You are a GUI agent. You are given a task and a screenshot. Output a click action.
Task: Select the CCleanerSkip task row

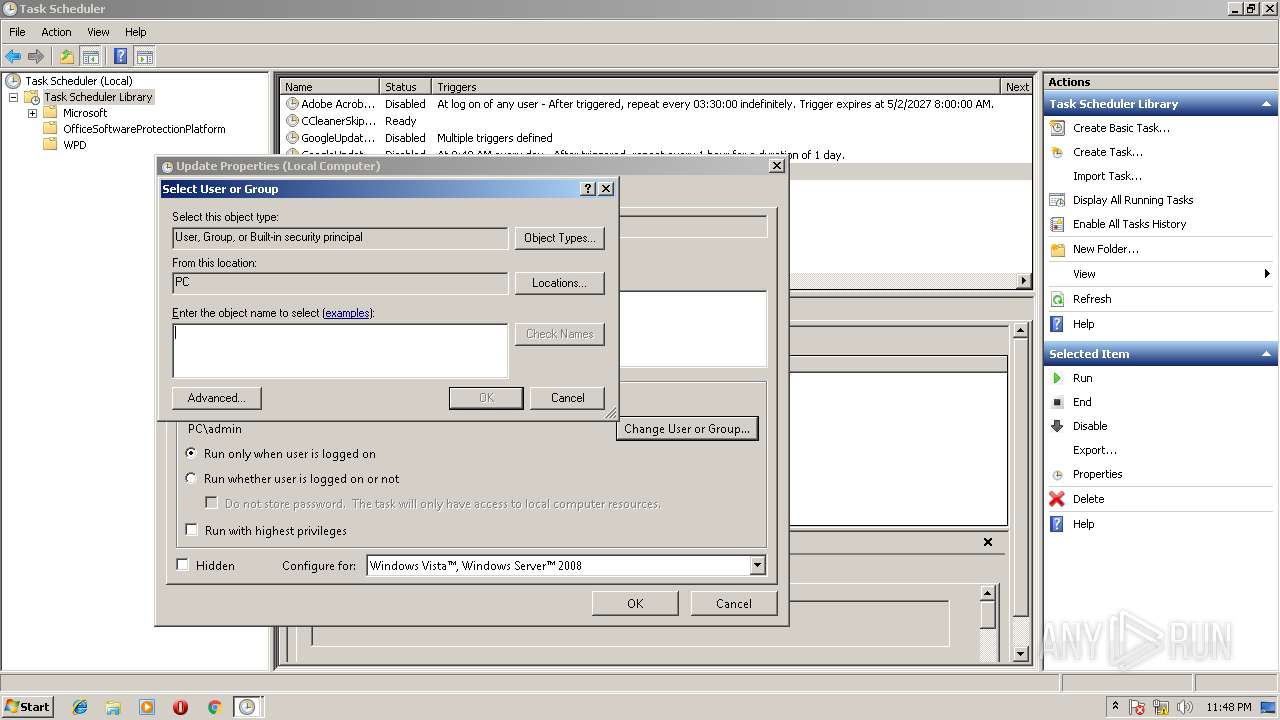655,121
